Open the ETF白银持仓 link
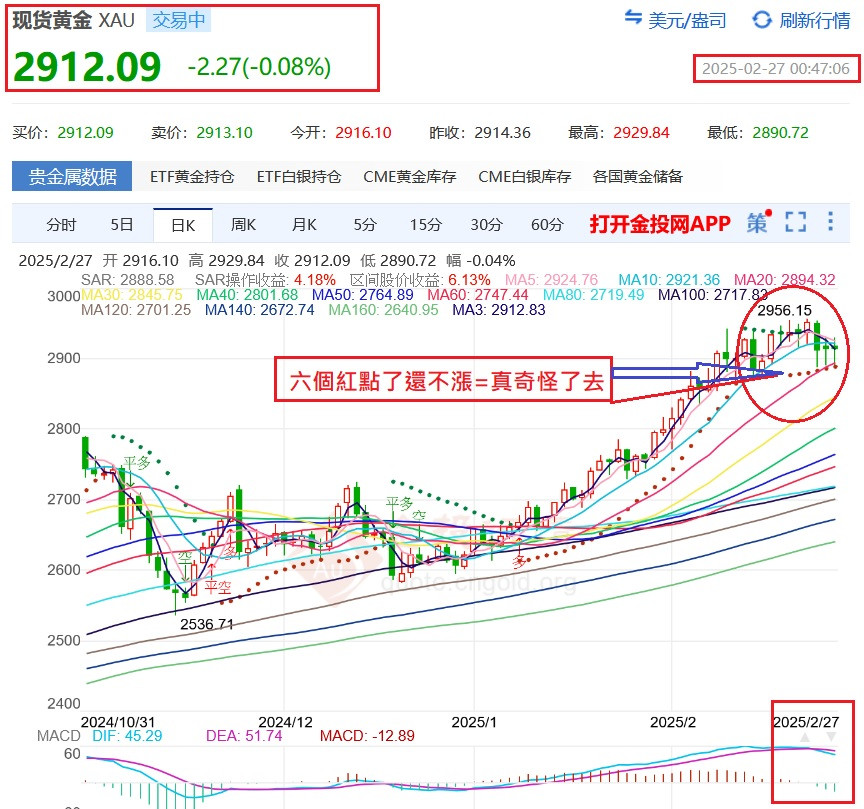Screen dimensions: 864x809 click(299, 176)
